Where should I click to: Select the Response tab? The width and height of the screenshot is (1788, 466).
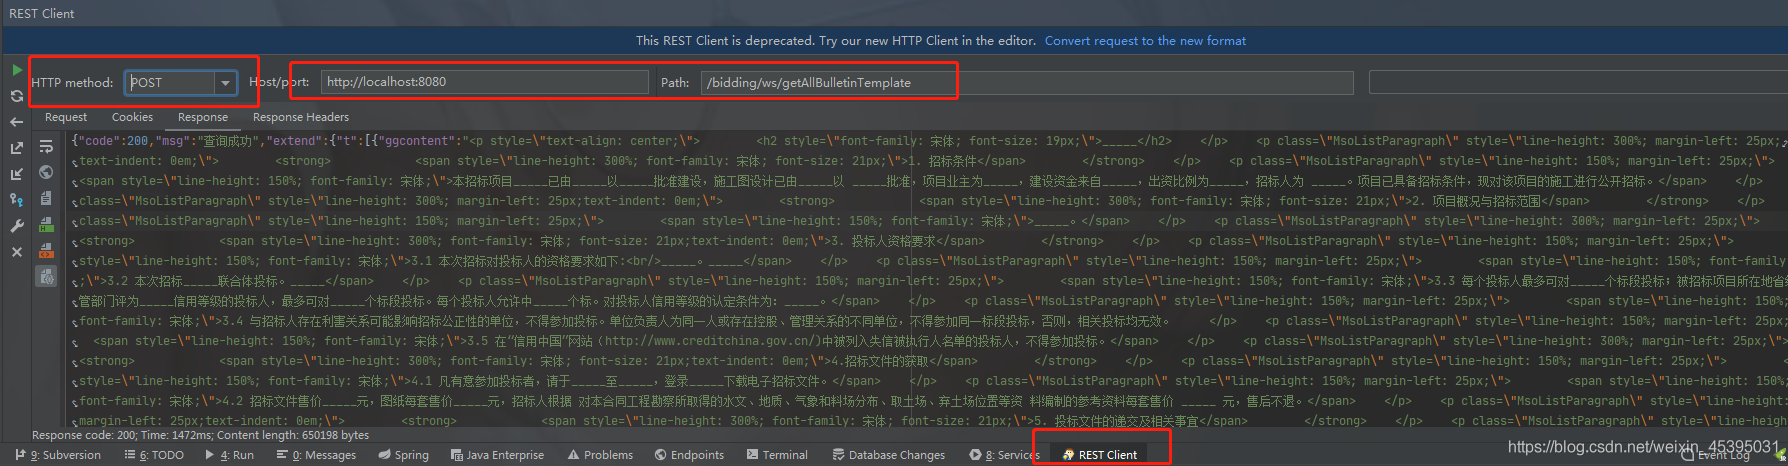click(203, 117)
